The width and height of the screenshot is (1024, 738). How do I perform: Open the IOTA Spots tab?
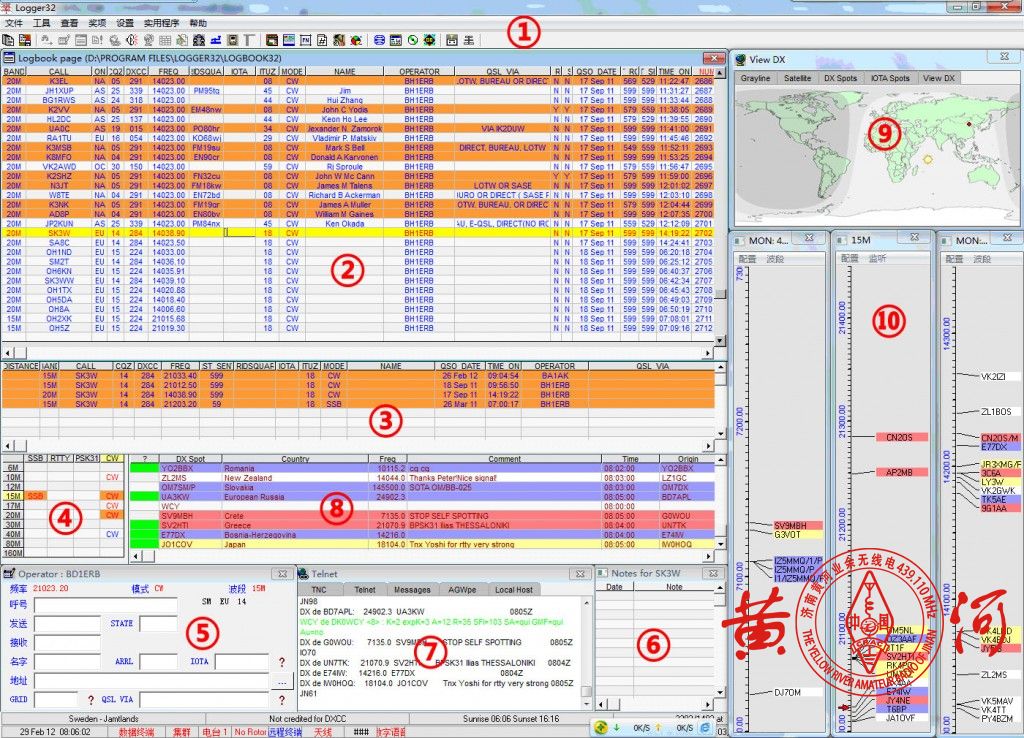coord(890,77)
